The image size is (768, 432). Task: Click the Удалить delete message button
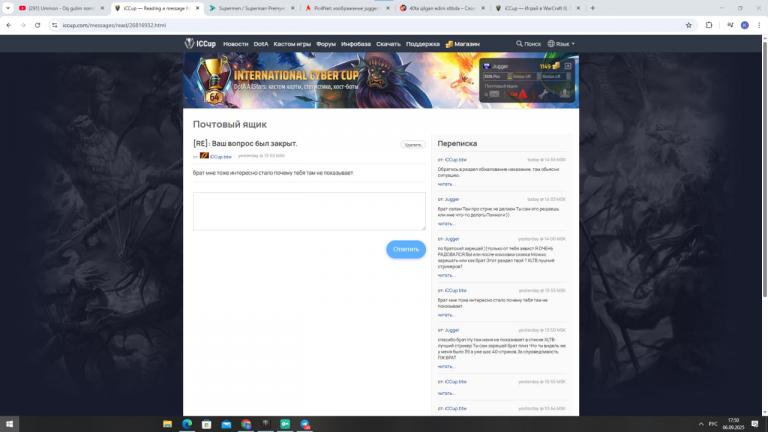413,144
